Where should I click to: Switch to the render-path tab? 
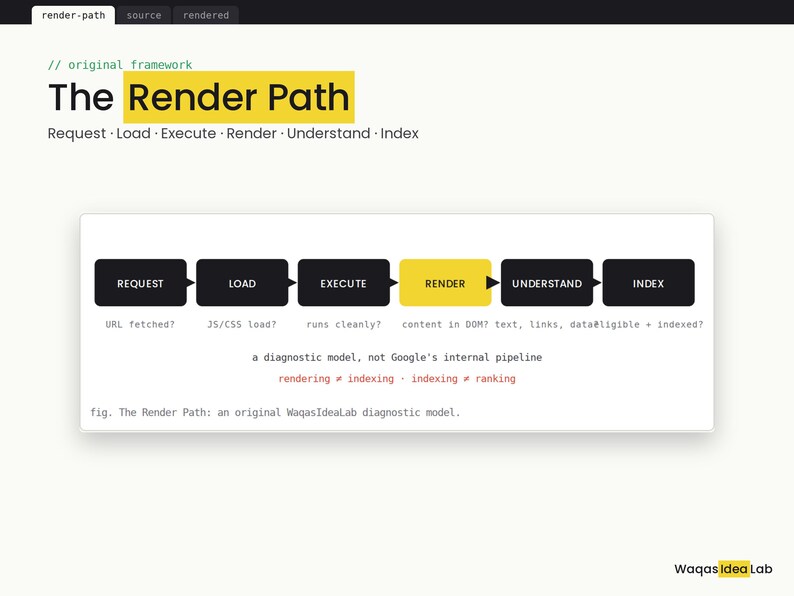pyautogui.click(x=73, y=15)
